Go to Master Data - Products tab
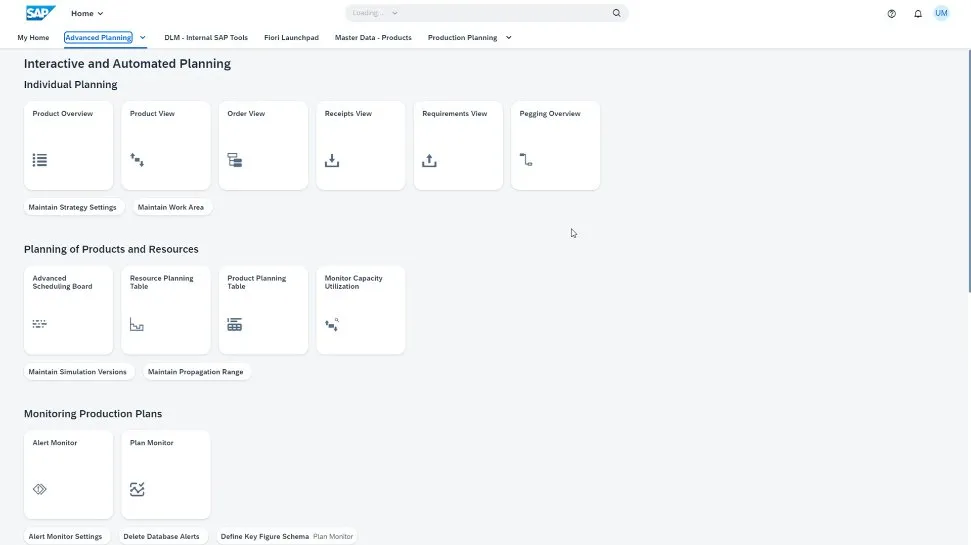Screen dimensions: 971x545 tap(373, 38)
